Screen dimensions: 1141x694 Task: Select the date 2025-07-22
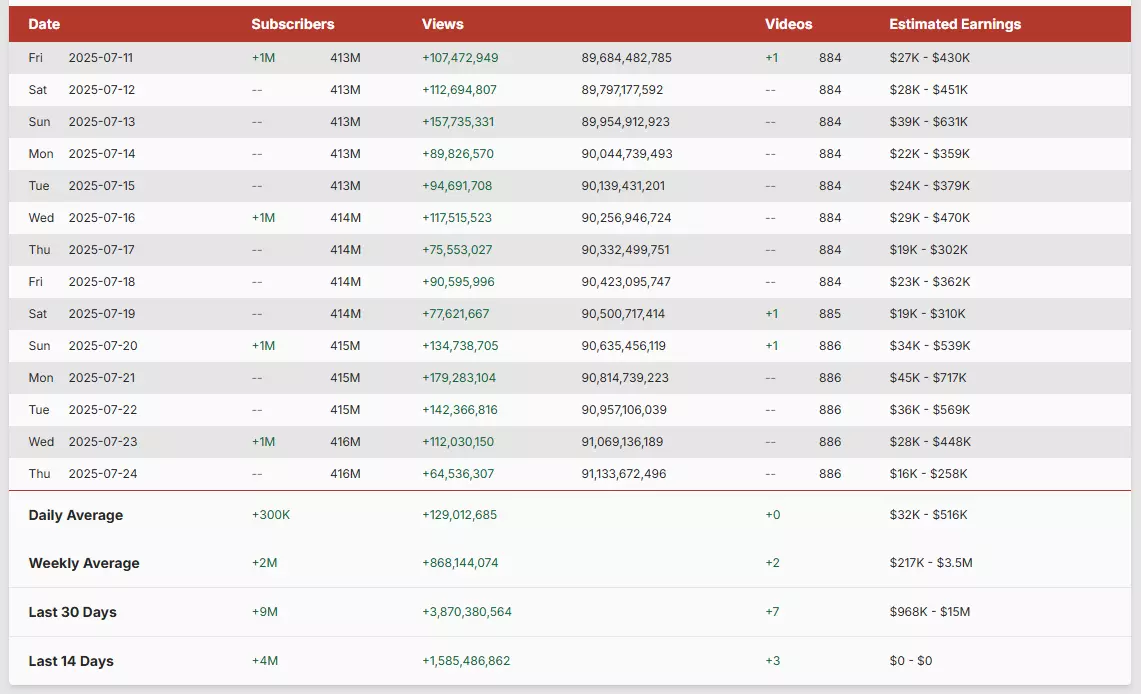click(x=103, y=410)
